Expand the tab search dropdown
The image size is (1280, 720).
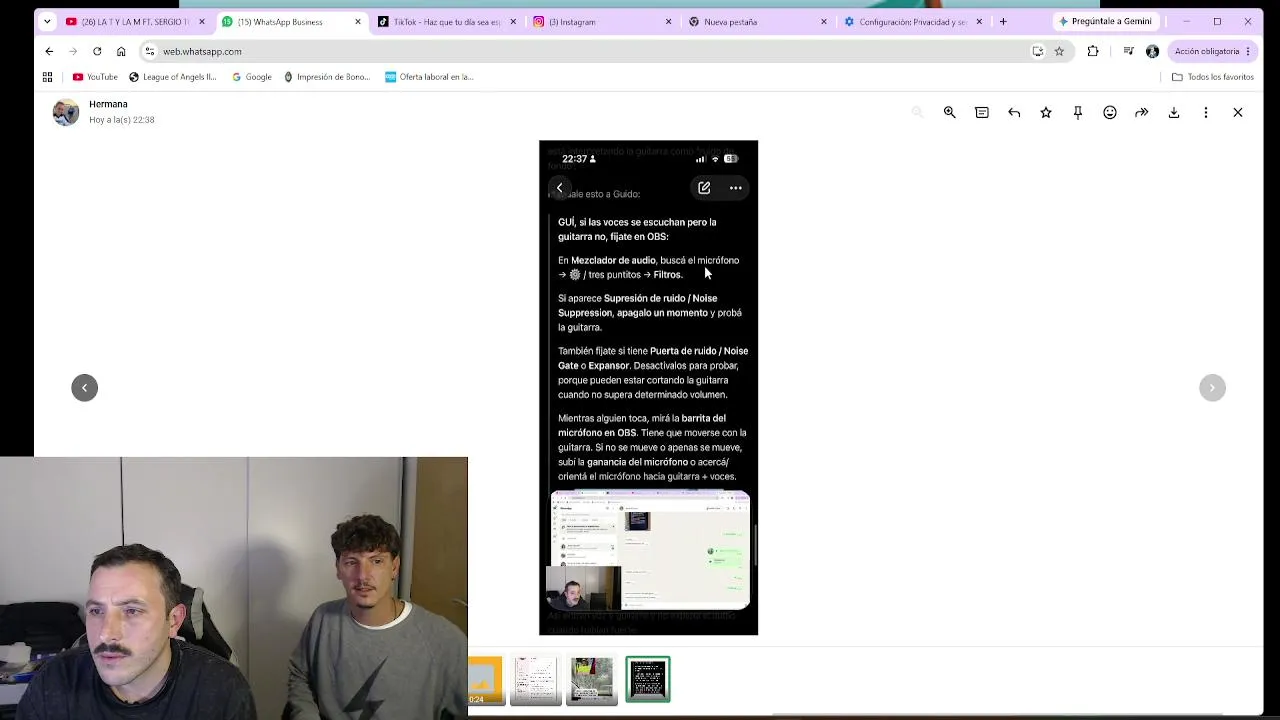[47, 22]
